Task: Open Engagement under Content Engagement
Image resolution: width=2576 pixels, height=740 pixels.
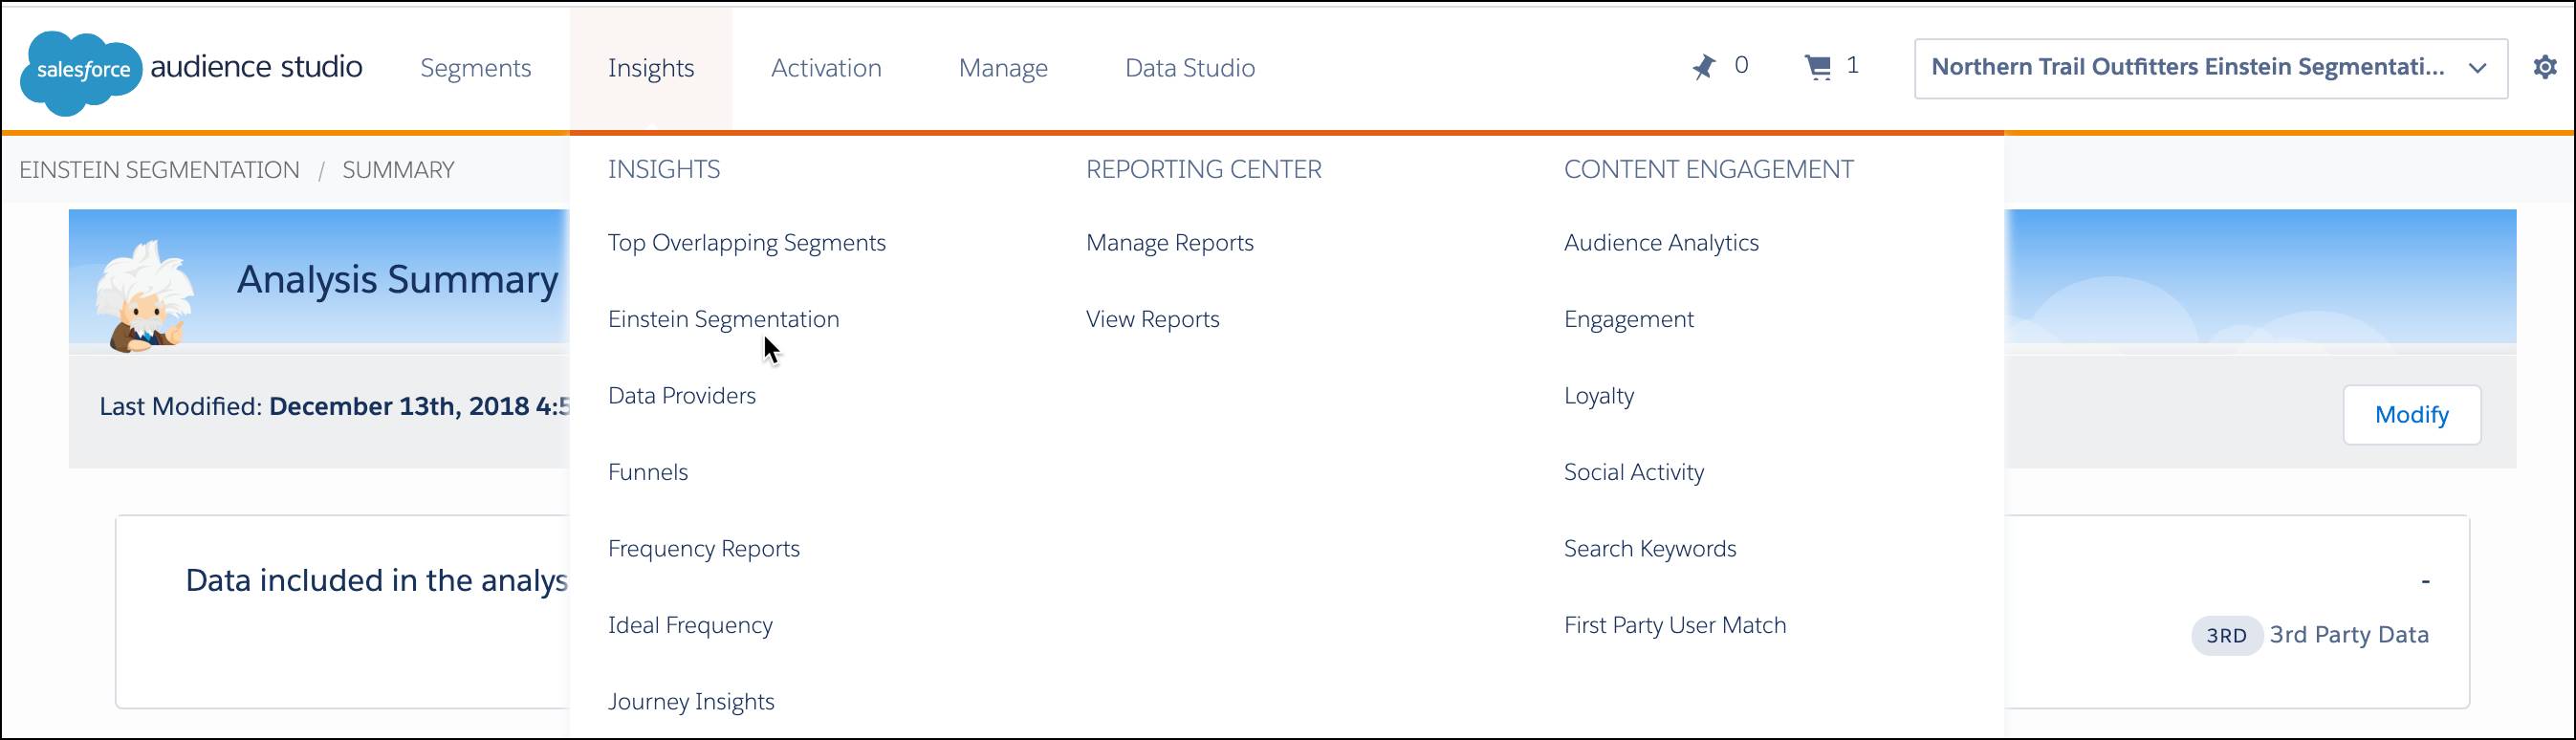Action: click(1628, 319)
